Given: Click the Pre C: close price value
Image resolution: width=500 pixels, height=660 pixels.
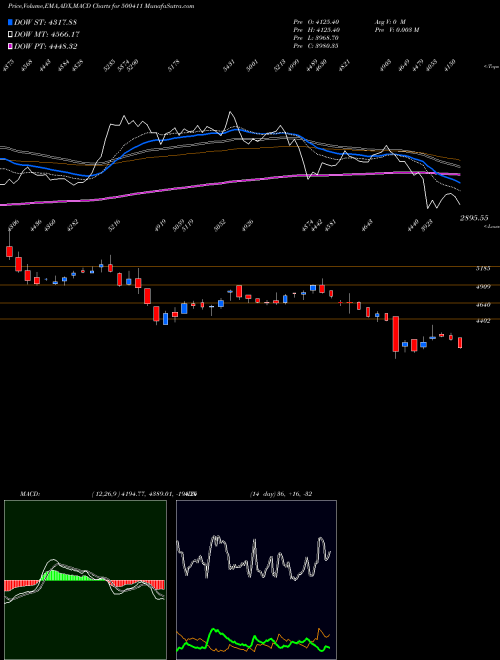Looking at the screenshot, I should [x=316, y=46].
